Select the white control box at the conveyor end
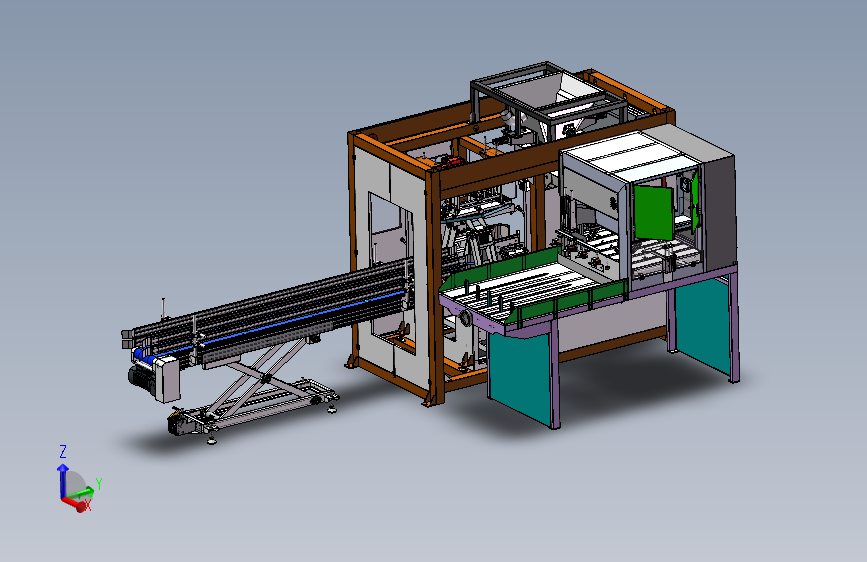The image size is (867, 562). click(168, 378)
